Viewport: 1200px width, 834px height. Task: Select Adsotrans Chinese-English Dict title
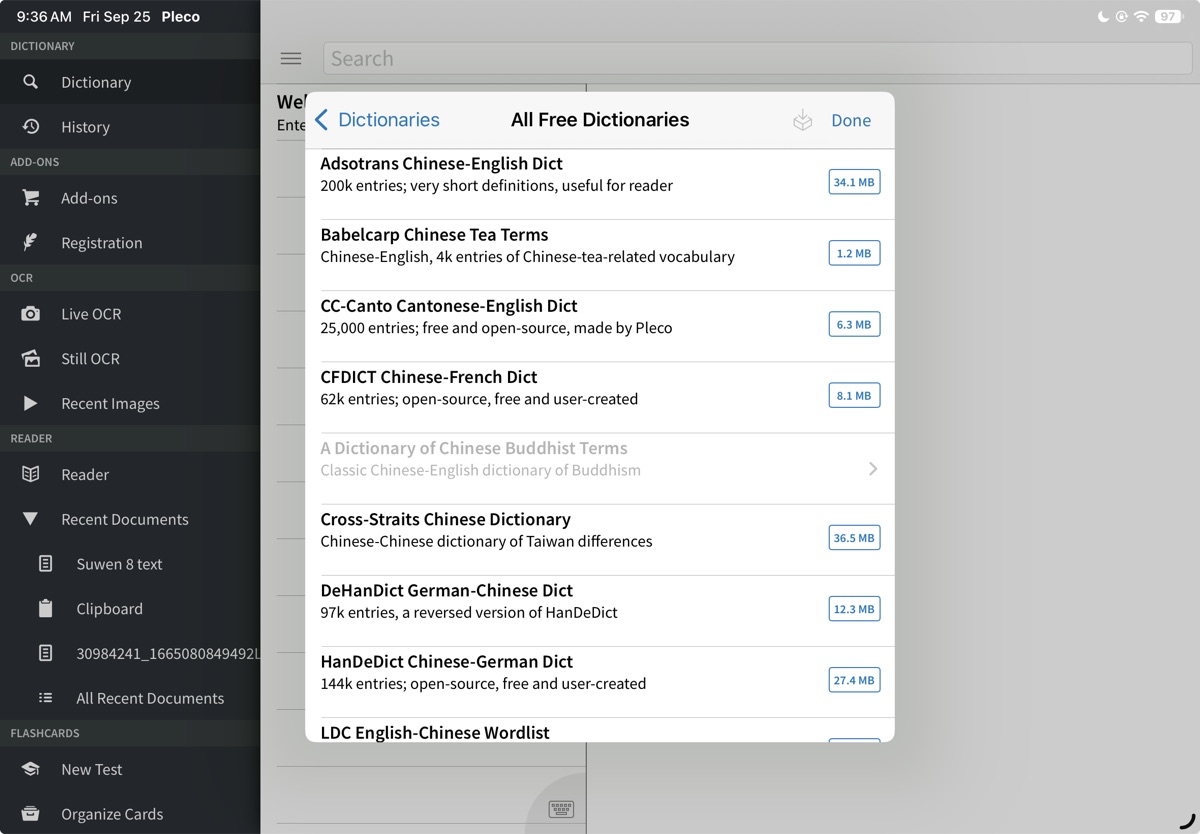click(x=441, y=163)
